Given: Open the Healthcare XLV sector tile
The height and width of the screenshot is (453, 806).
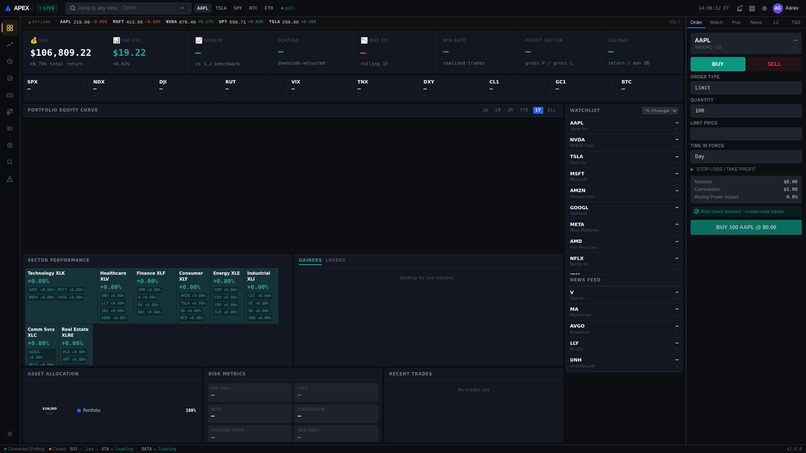Looking at the screenshot, I should [x=115, y=296].
